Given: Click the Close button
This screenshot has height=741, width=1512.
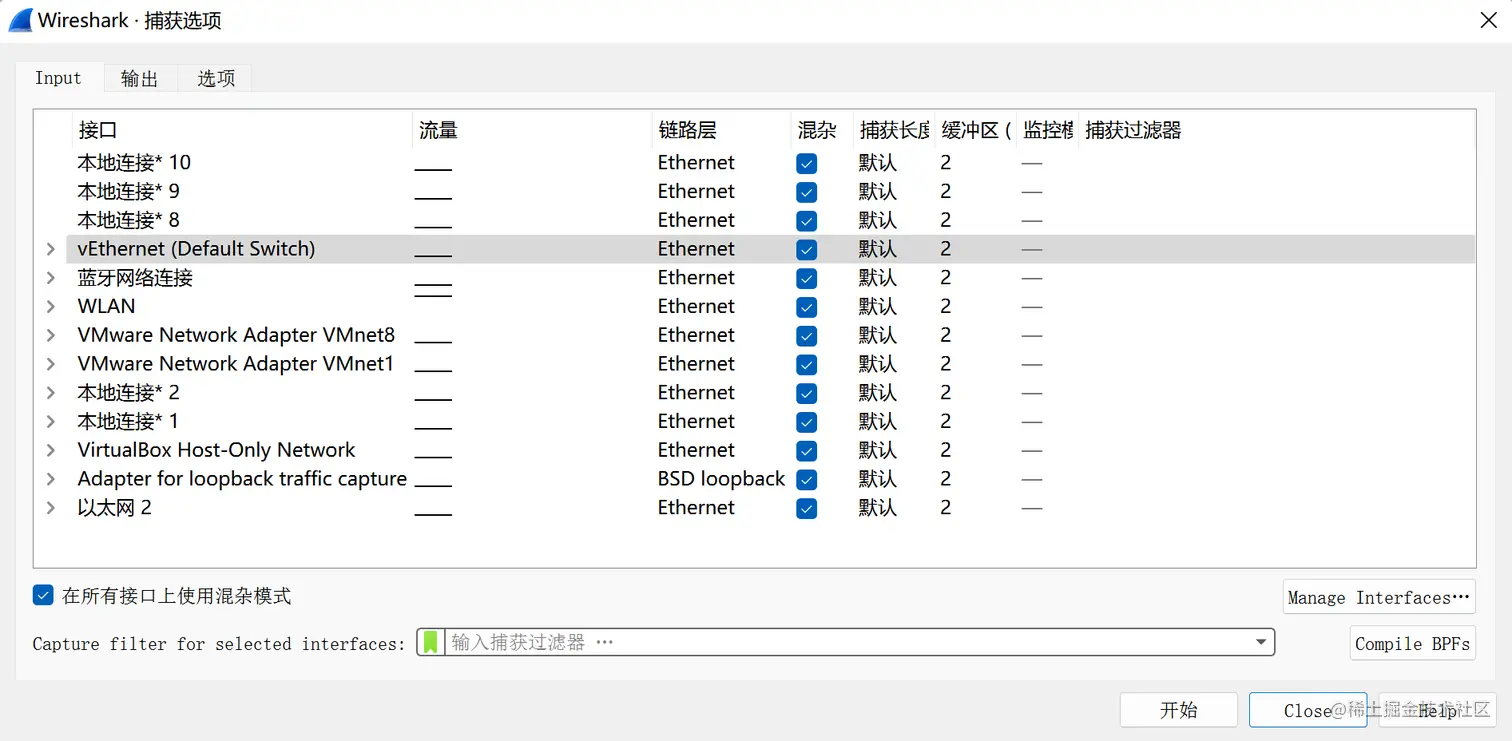Looking at the screenshot, I should [x=1308, y=710].
